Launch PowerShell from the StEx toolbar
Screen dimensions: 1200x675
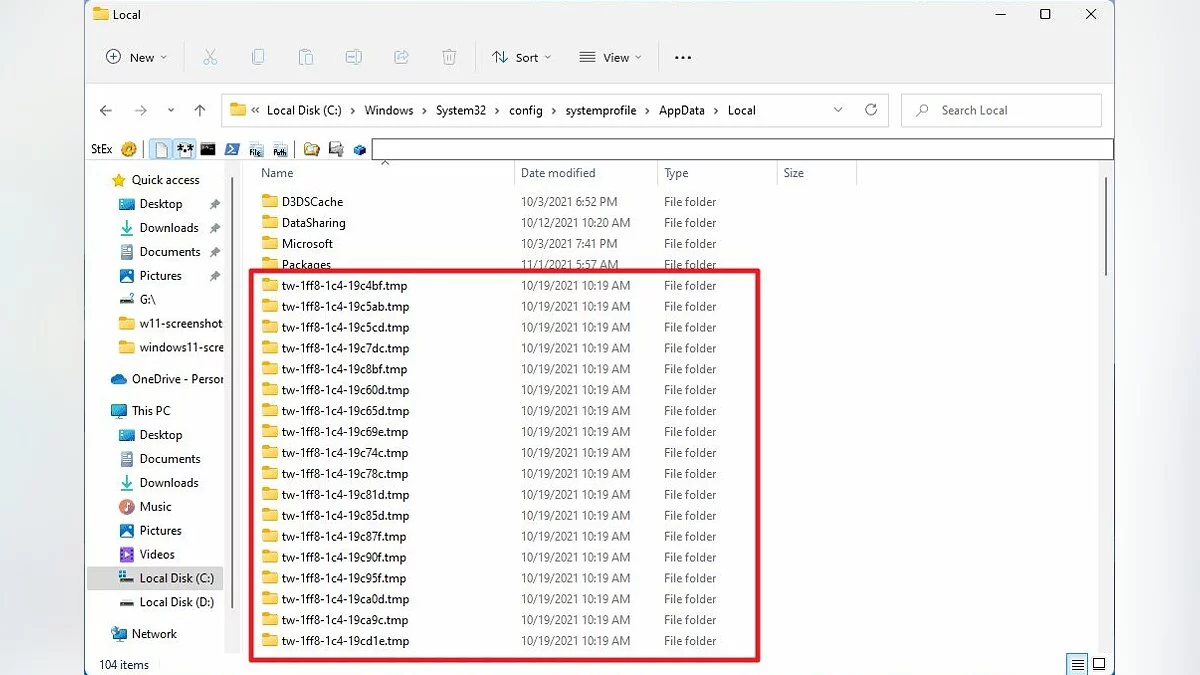pos(232,149)
